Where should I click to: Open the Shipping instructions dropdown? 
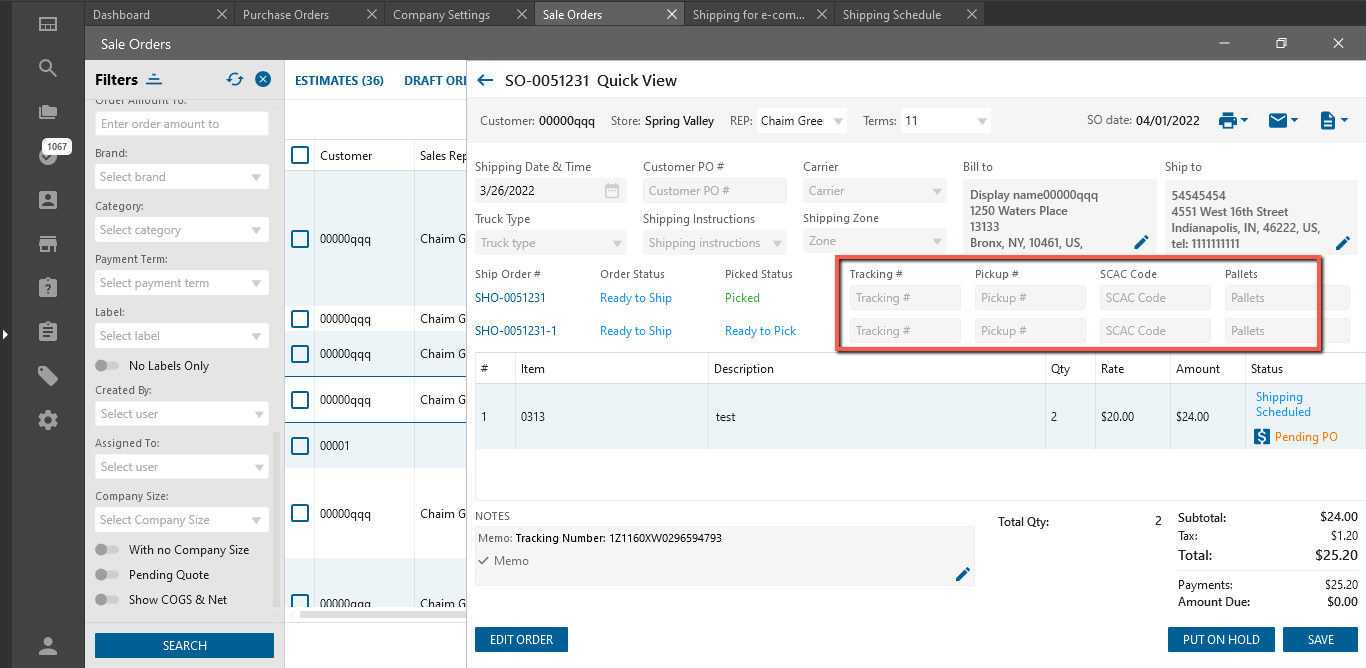pyautogui.click(x=715, y=243)
